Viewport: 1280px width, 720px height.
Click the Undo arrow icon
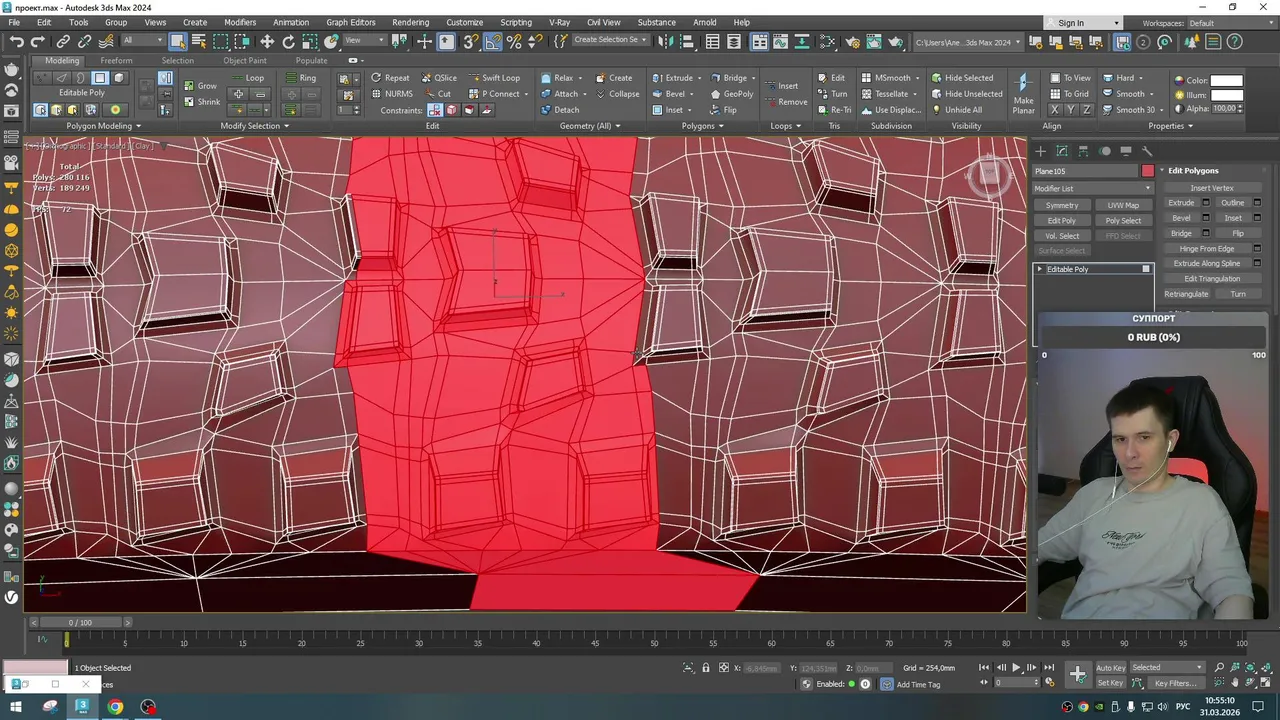[x=17, y=41]
